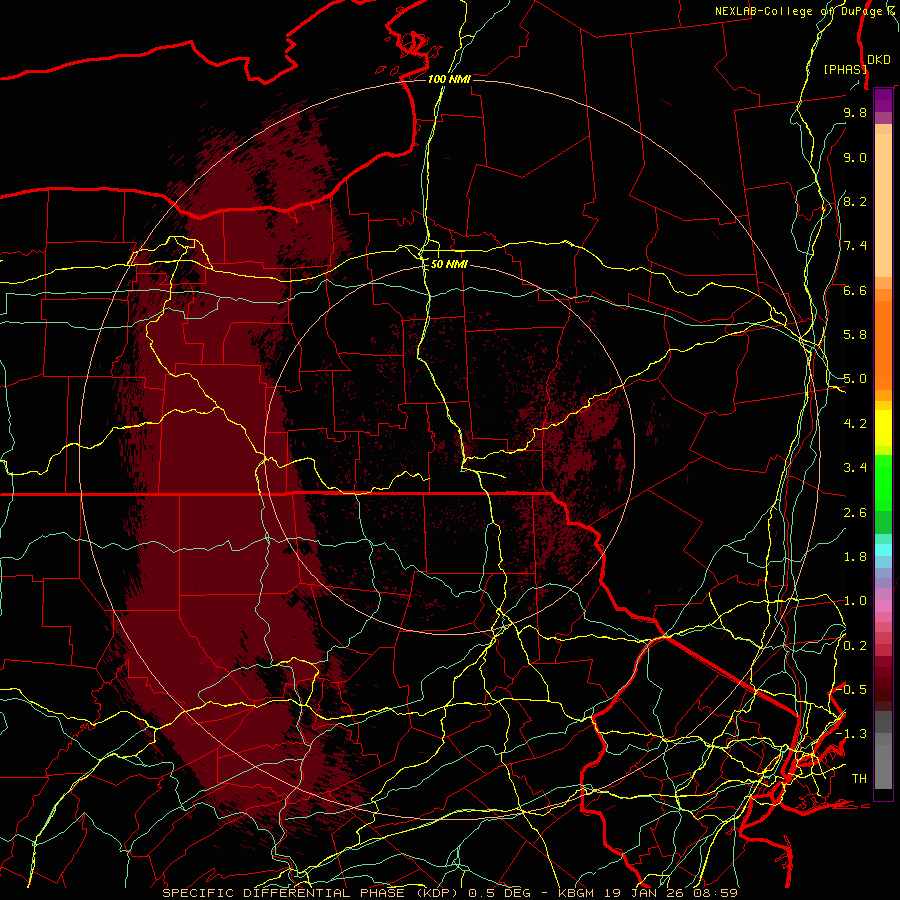Pick the cyan band of the color scale
Screen dimensions: 900x900
tap(883, 550)
